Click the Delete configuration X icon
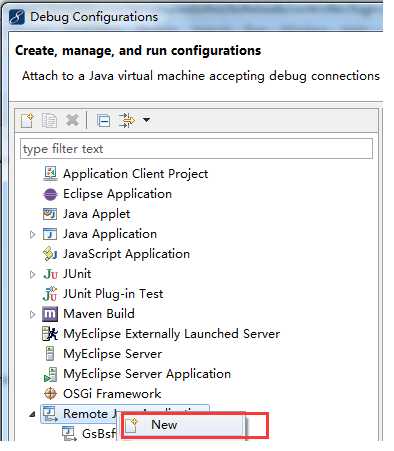 pyautogui.click(x=72, y=120)
